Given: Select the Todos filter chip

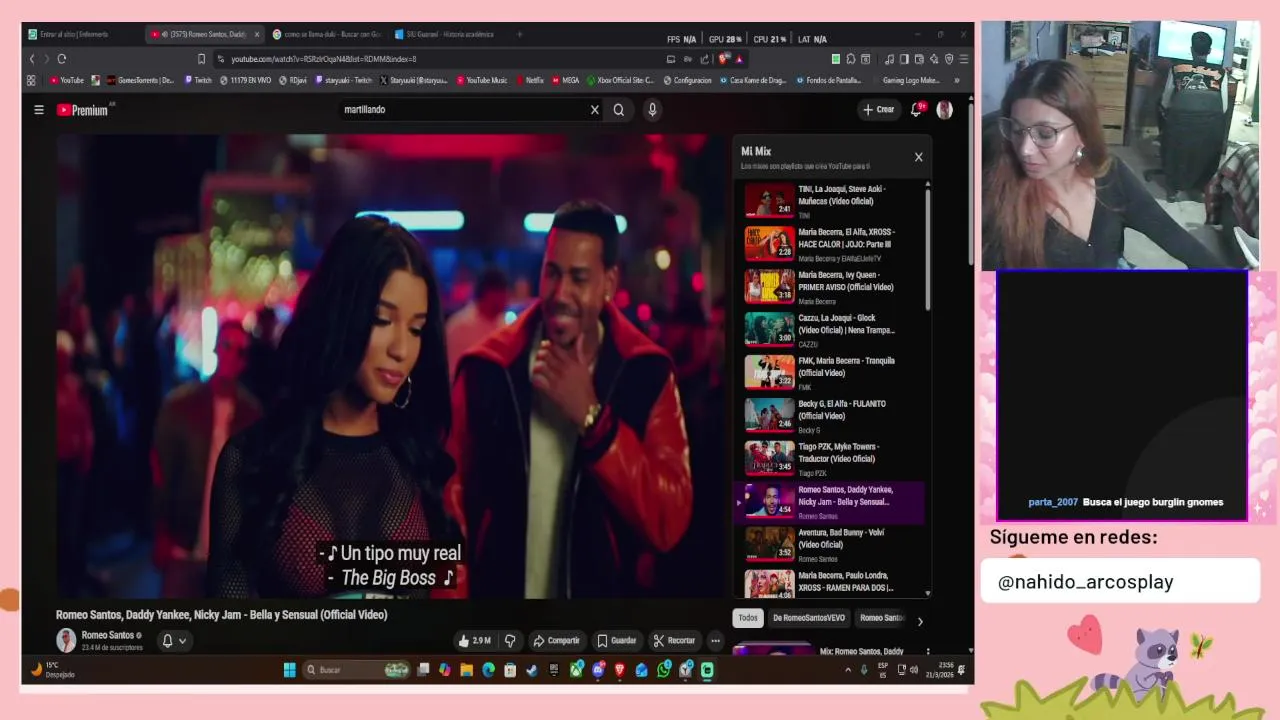Looking at the screenshot, I should pos(748,618).
